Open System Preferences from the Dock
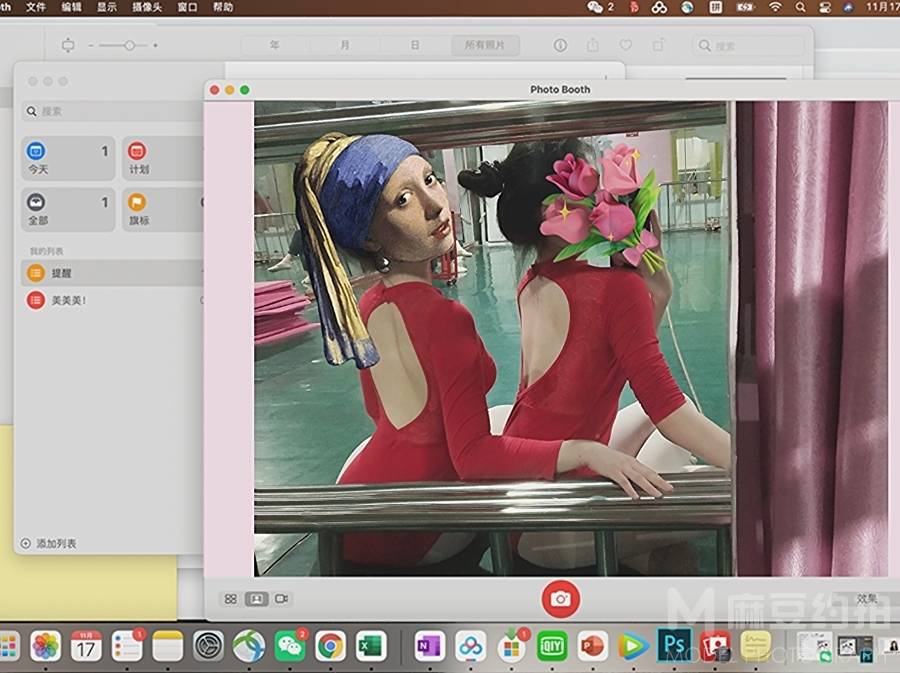Viewport: 900px width, 673px height. 208,647
